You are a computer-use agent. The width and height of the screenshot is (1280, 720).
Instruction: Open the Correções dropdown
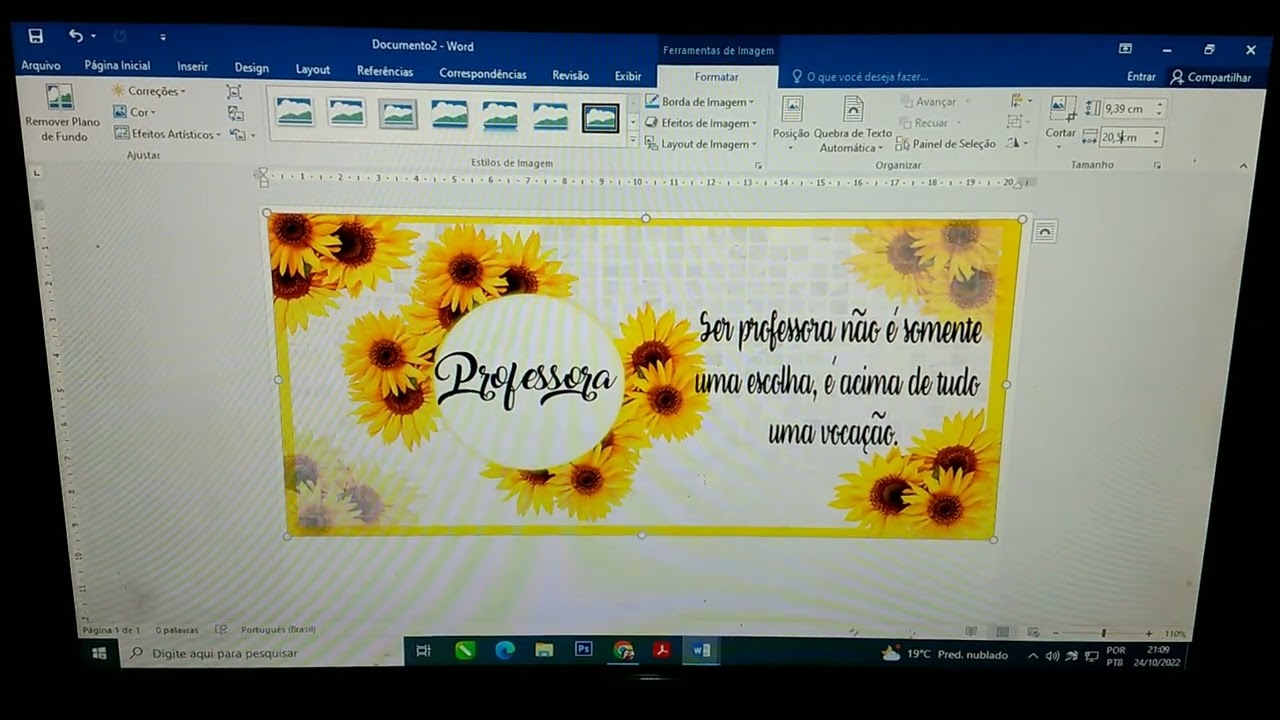[149, 91]
